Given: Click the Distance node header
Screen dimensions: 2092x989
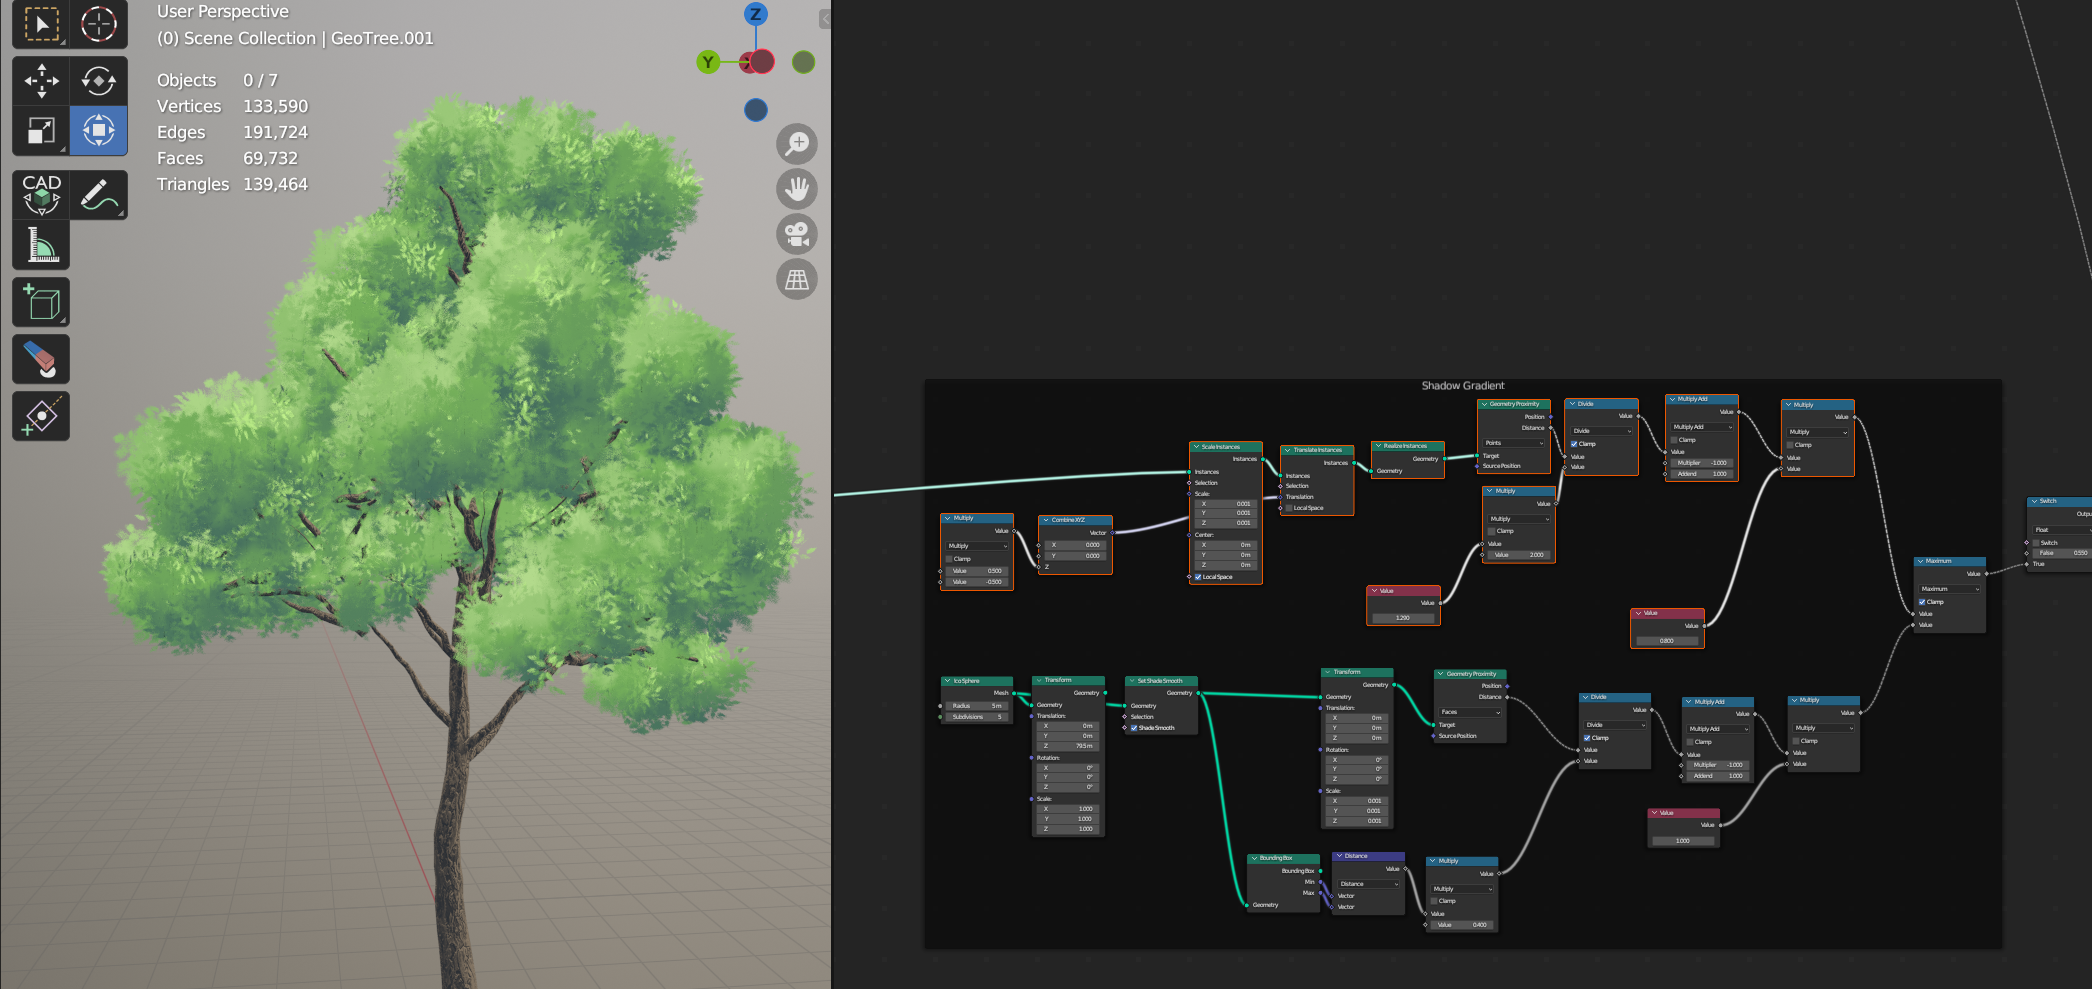Looking at the screenshot, I should [1368, 856].
